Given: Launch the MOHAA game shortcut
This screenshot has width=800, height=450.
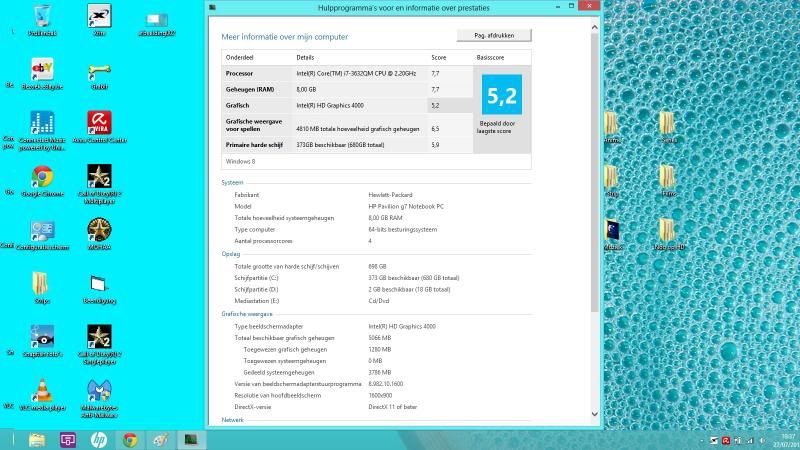Looking at the screenshot, I should 99,234.
